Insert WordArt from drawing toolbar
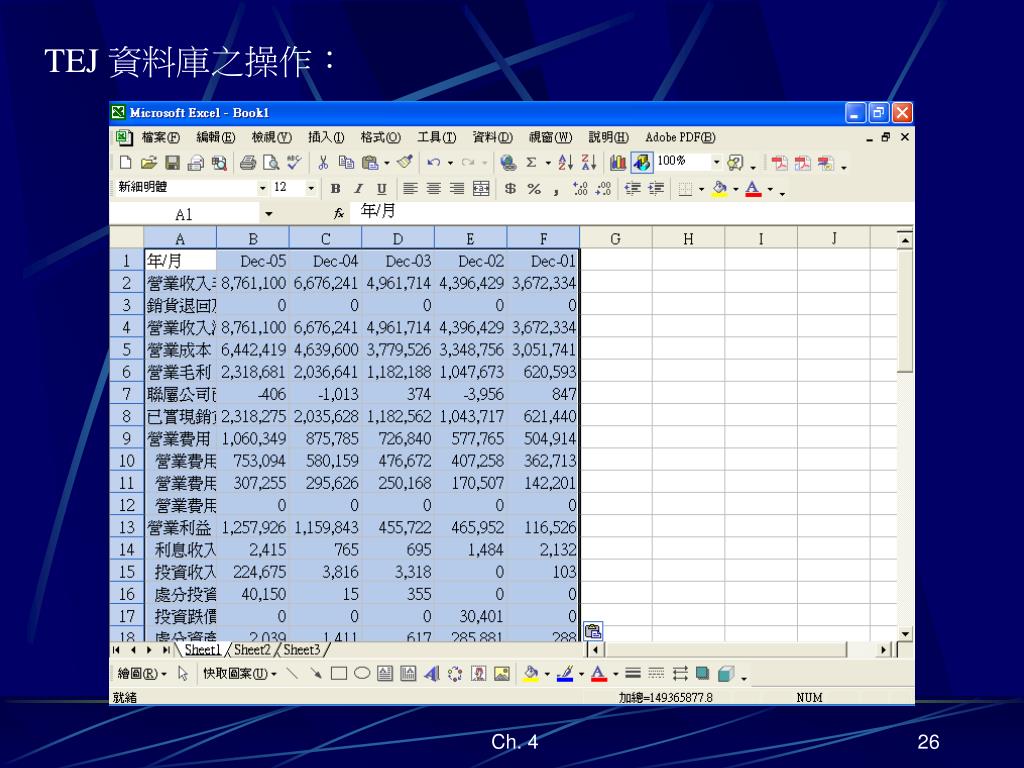1024x768 pixels. [431, 673]
